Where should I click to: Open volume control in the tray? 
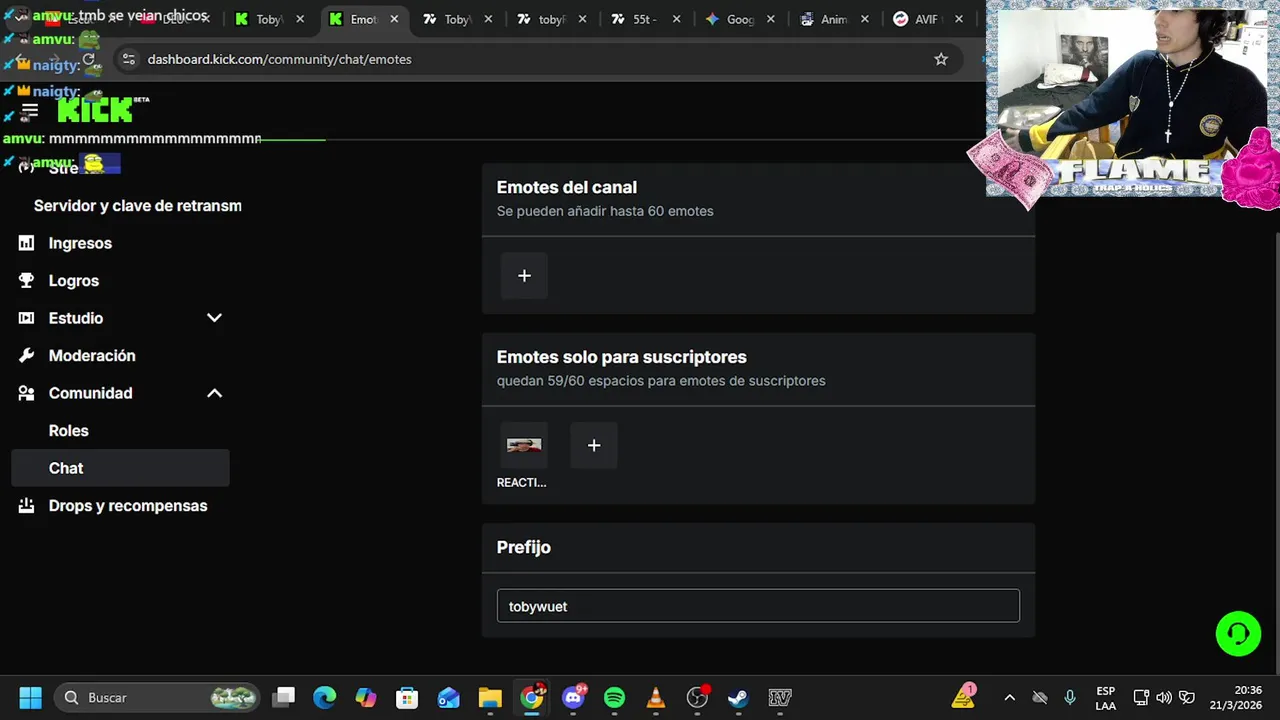click(x=1164, y=697)
